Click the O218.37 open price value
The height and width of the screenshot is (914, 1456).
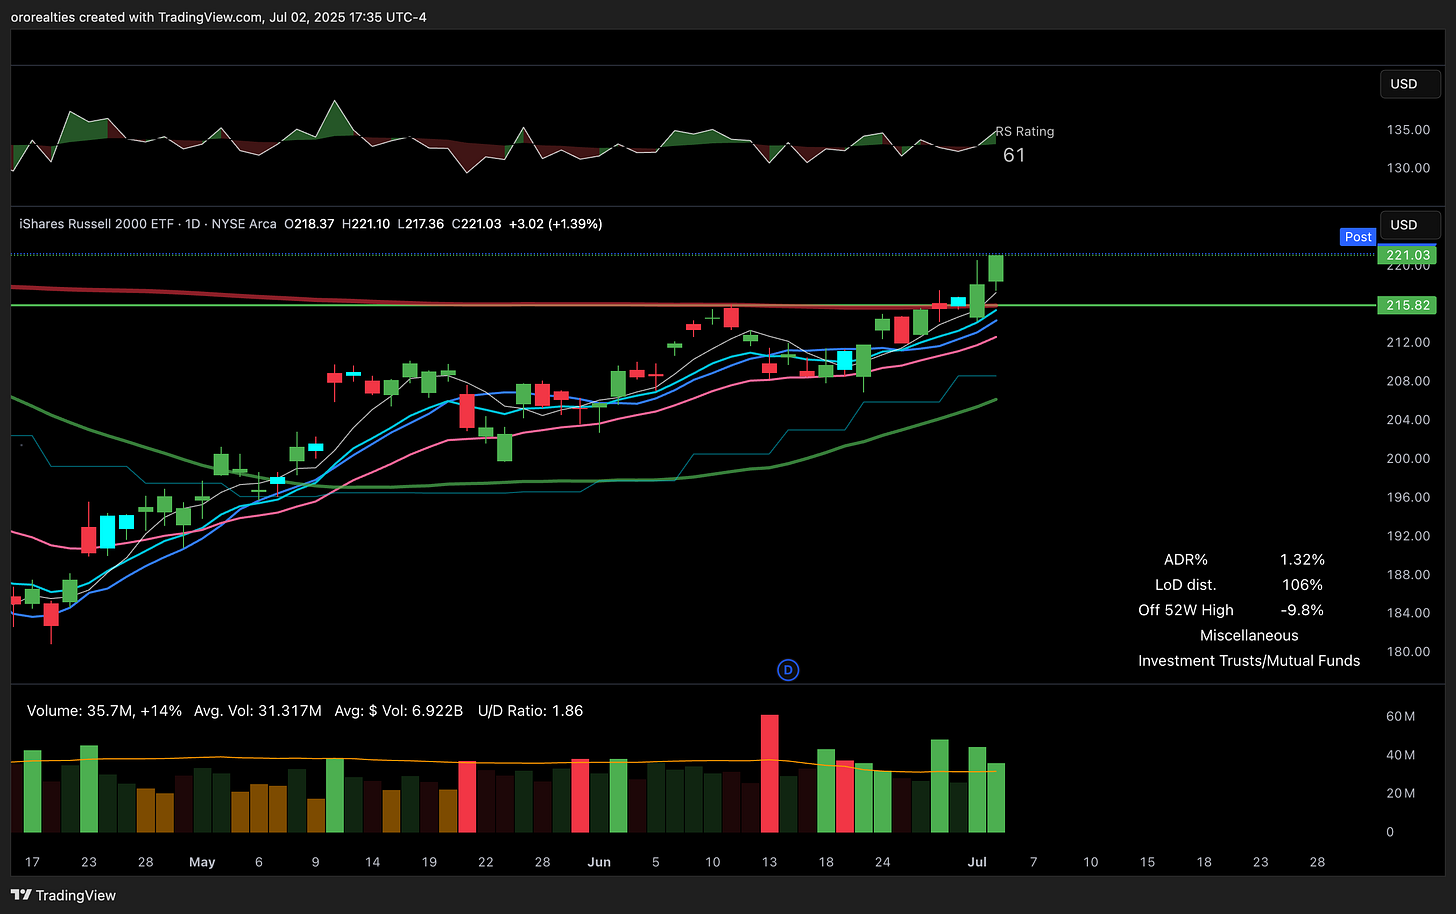coord(309,224)
